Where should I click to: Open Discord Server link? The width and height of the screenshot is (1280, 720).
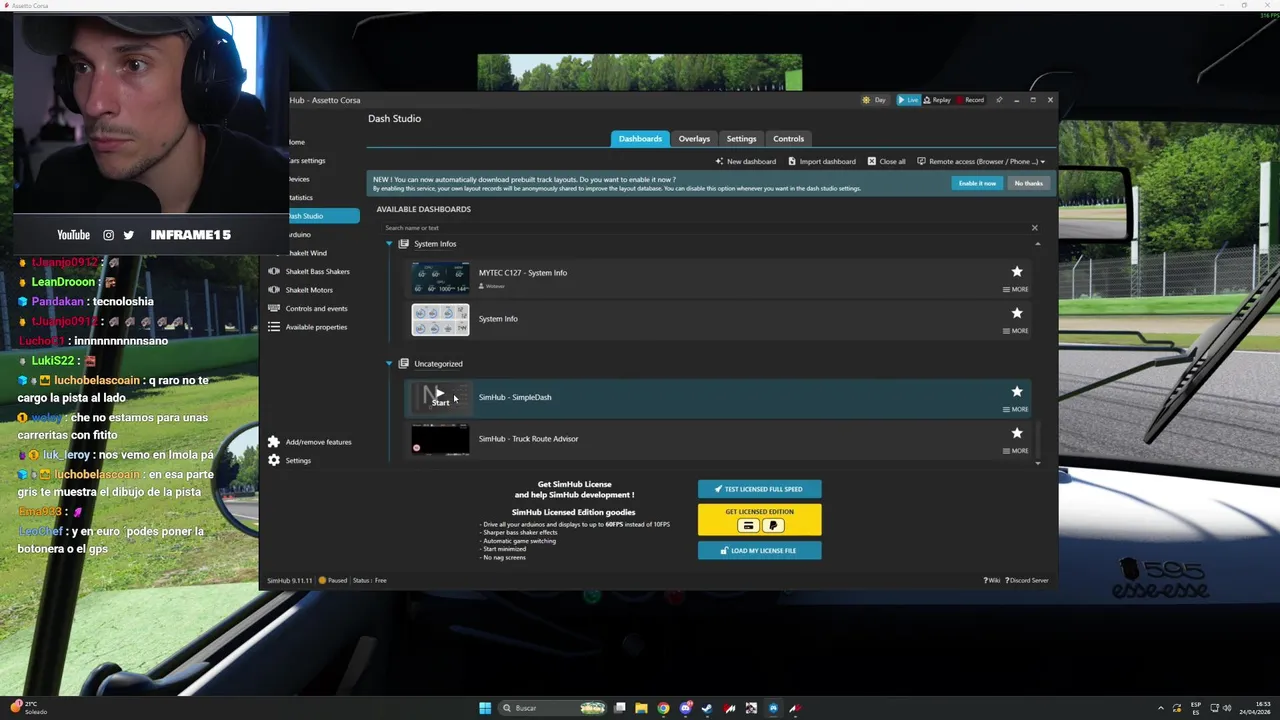click(x=1027, y=580)
